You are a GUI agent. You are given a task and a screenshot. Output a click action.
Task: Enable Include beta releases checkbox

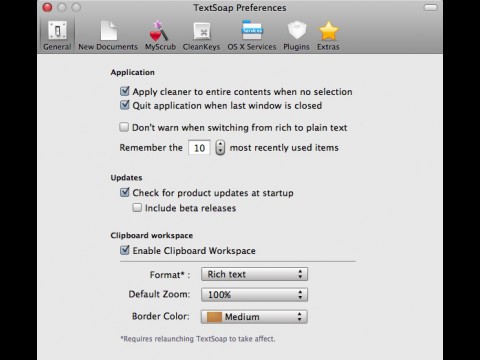click(x=137, y=208)
